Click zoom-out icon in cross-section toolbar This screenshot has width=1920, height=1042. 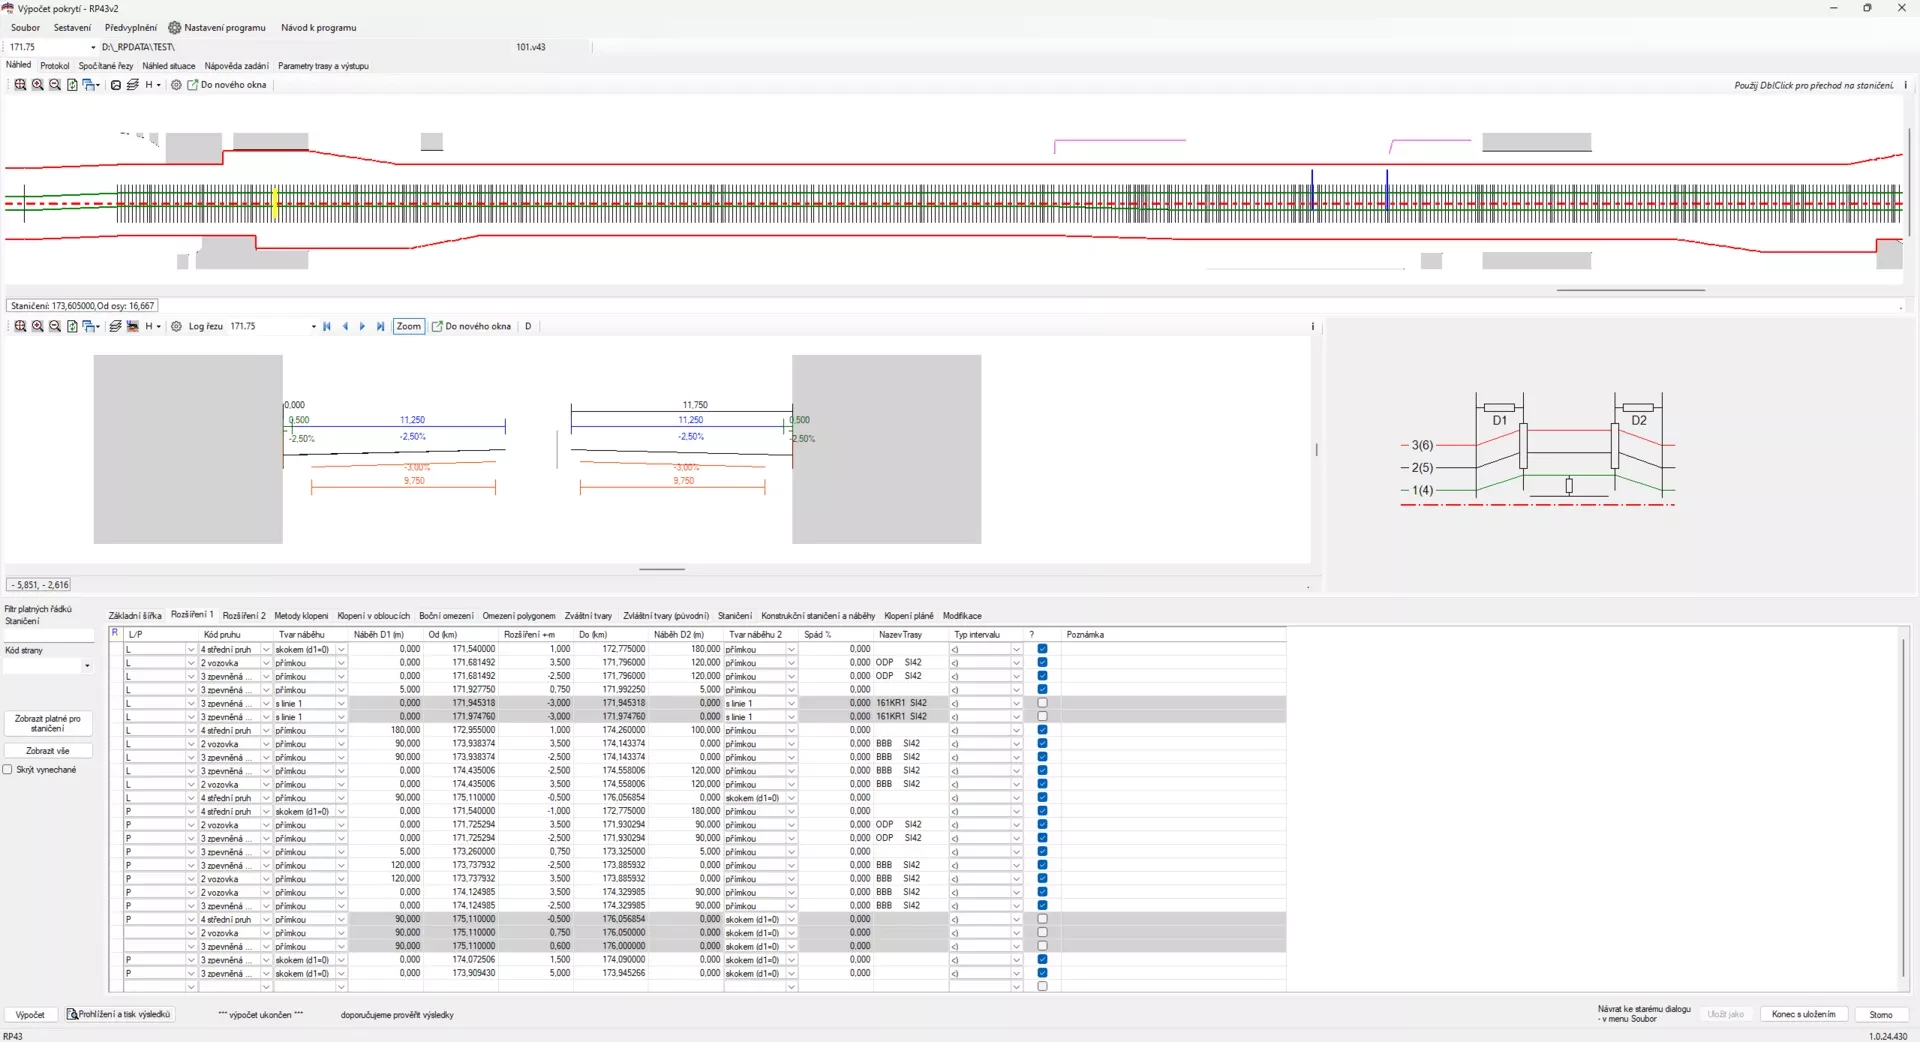click(55, 326)
